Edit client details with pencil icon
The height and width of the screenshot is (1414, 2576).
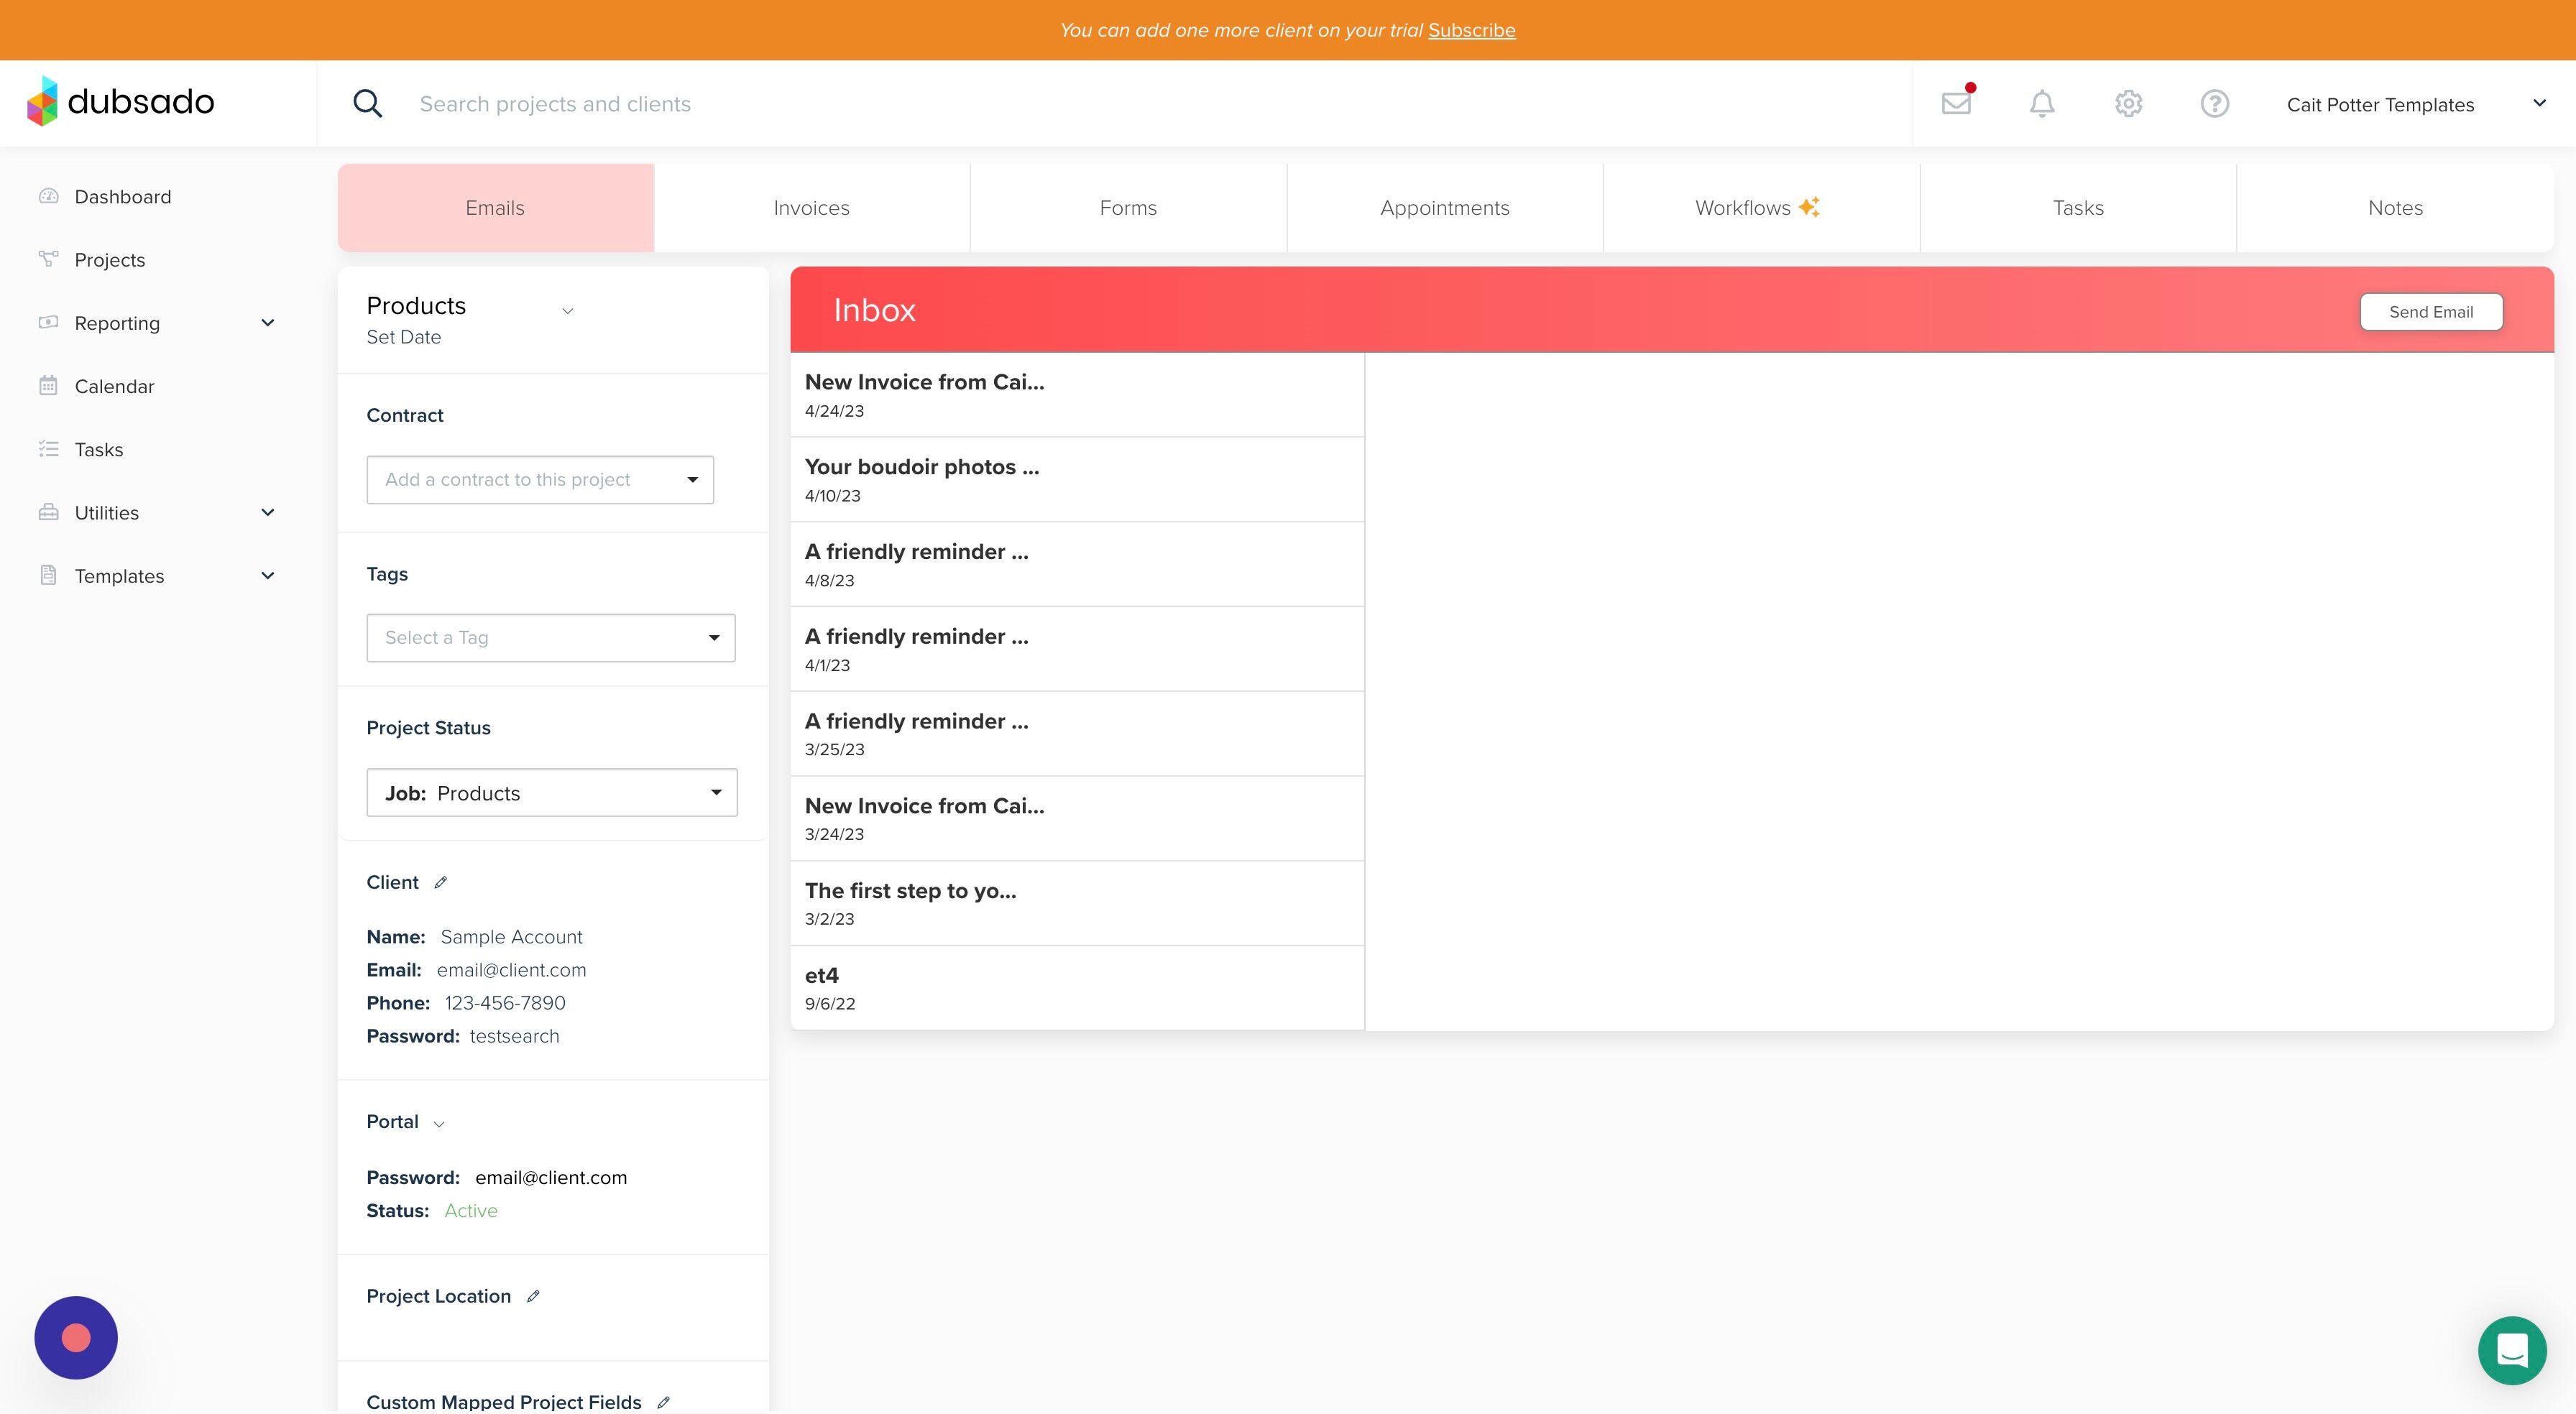(x=441, y=882)
